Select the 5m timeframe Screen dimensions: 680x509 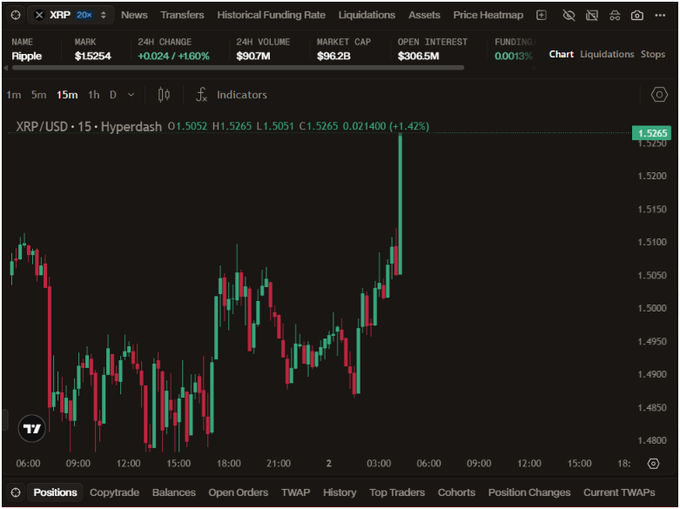[39, 95]
